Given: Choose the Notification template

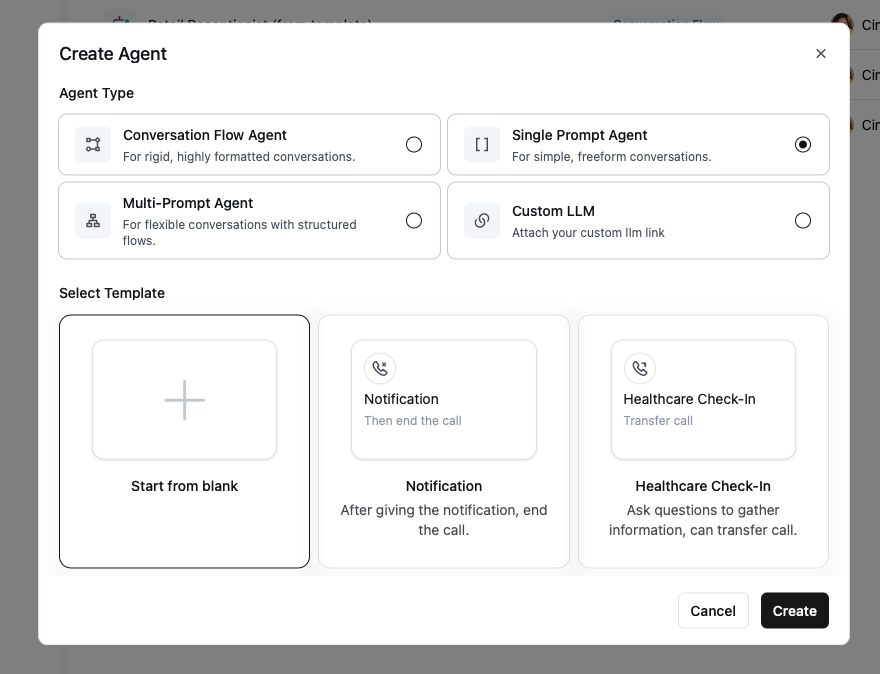Looking at the screenshot, I should (x=443, y=440).
